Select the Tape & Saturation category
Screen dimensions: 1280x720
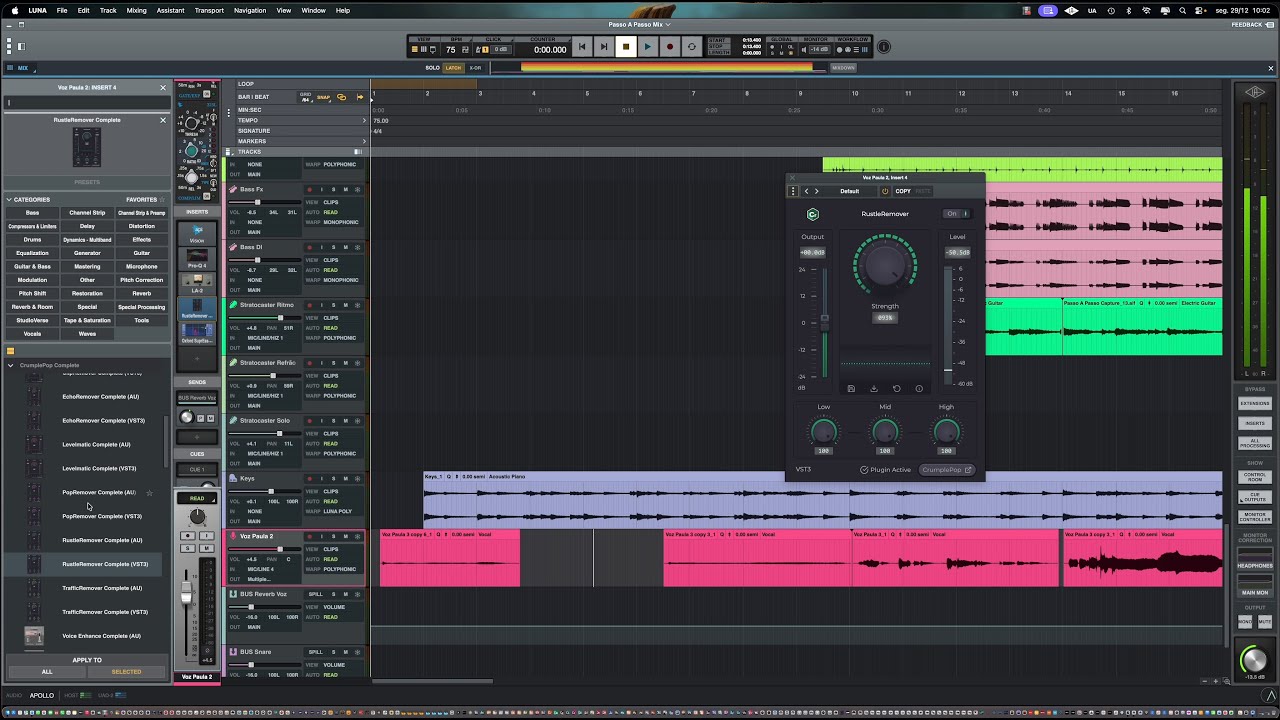(87, 320)
